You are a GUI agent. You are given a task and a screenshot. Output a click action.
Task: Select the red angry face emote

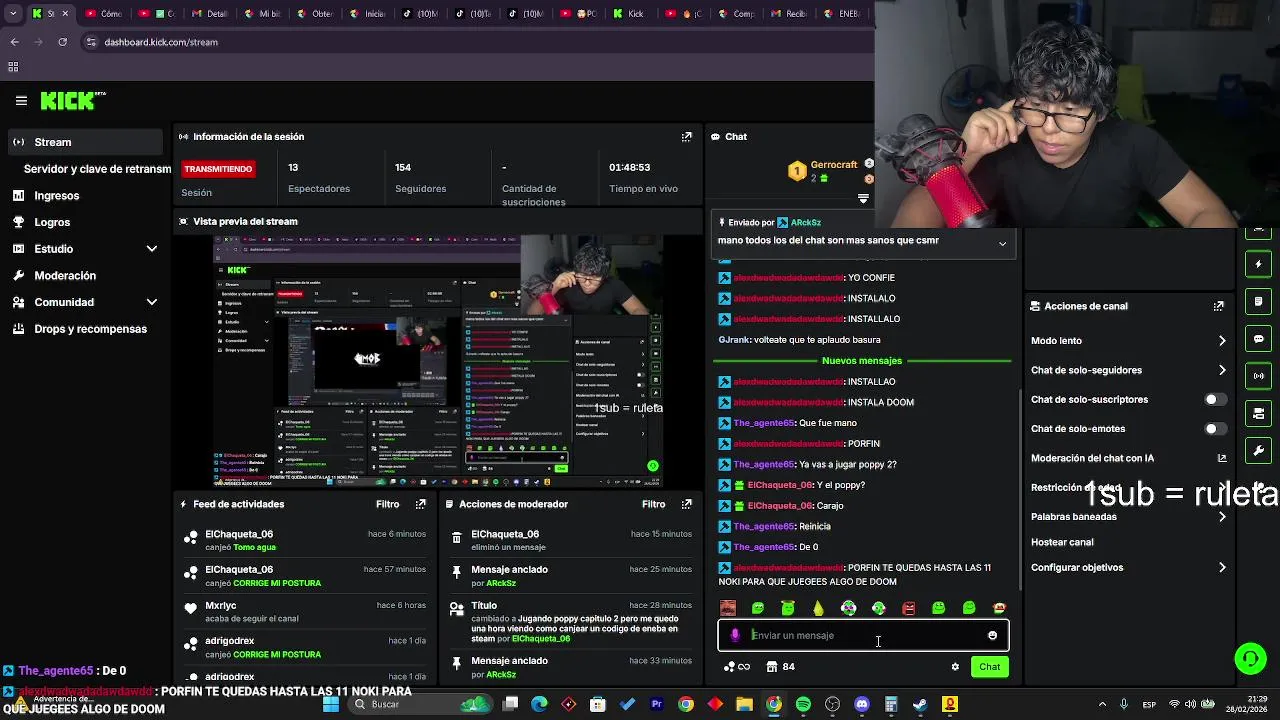click(908, 608)
